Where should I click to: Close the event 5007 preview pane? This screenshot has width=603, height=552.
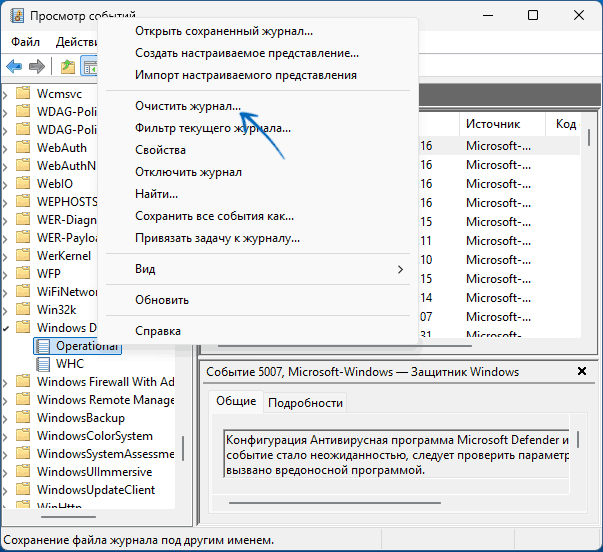582,371
